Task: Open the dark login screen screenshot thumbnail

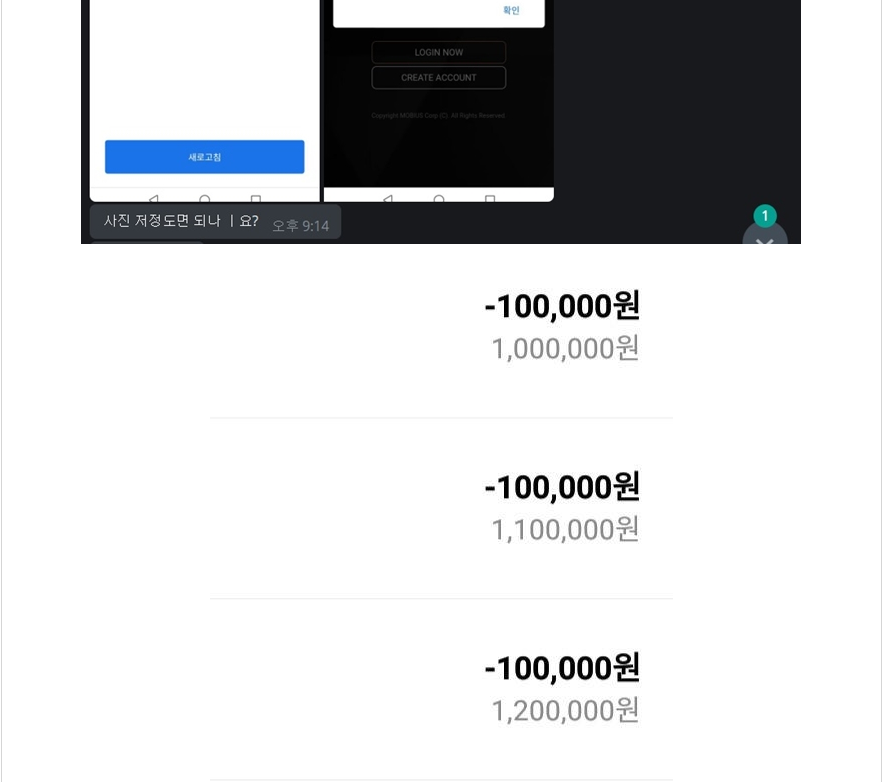Action: point(439,100)
